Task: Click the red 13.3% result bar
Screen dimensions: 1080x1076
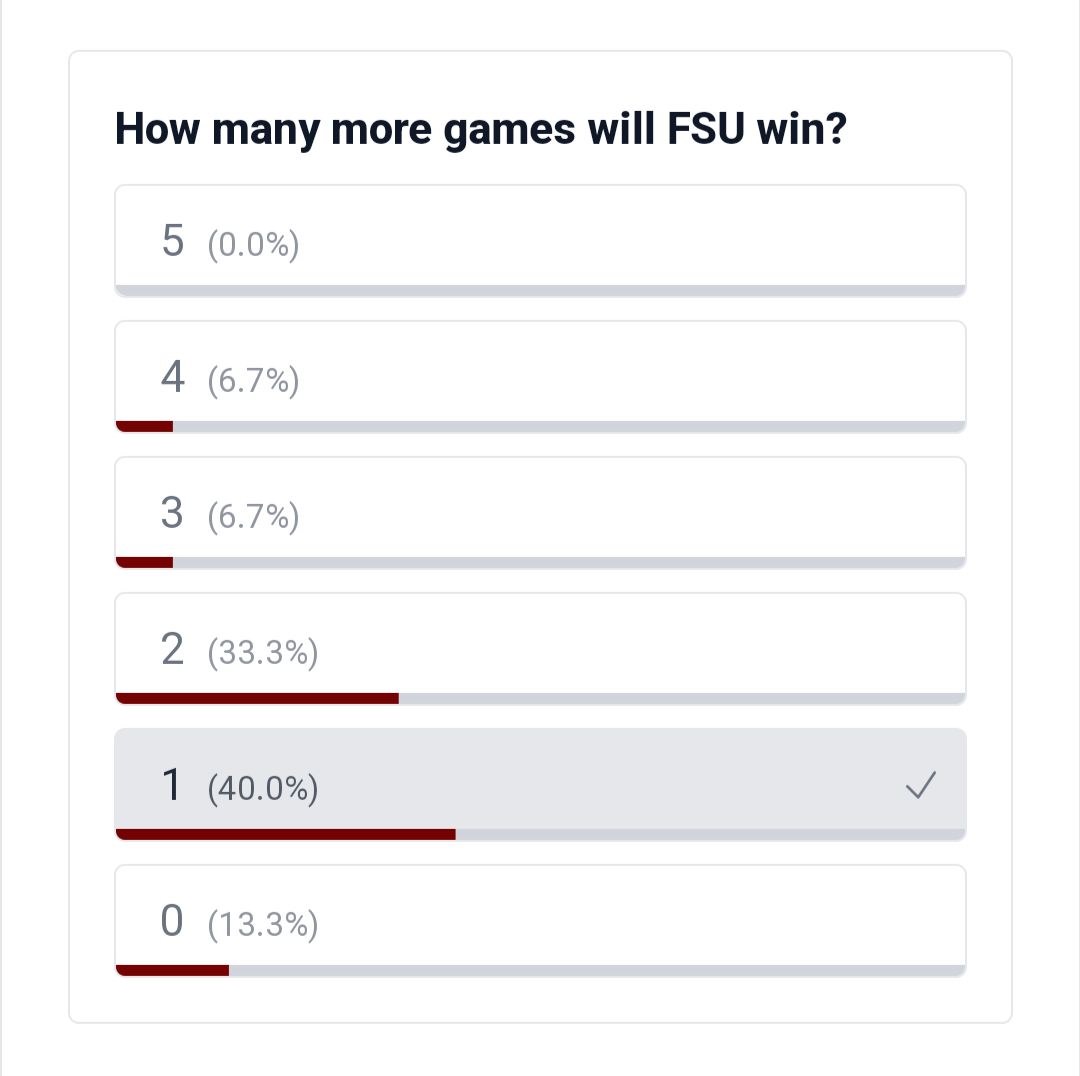Action: 172,970
